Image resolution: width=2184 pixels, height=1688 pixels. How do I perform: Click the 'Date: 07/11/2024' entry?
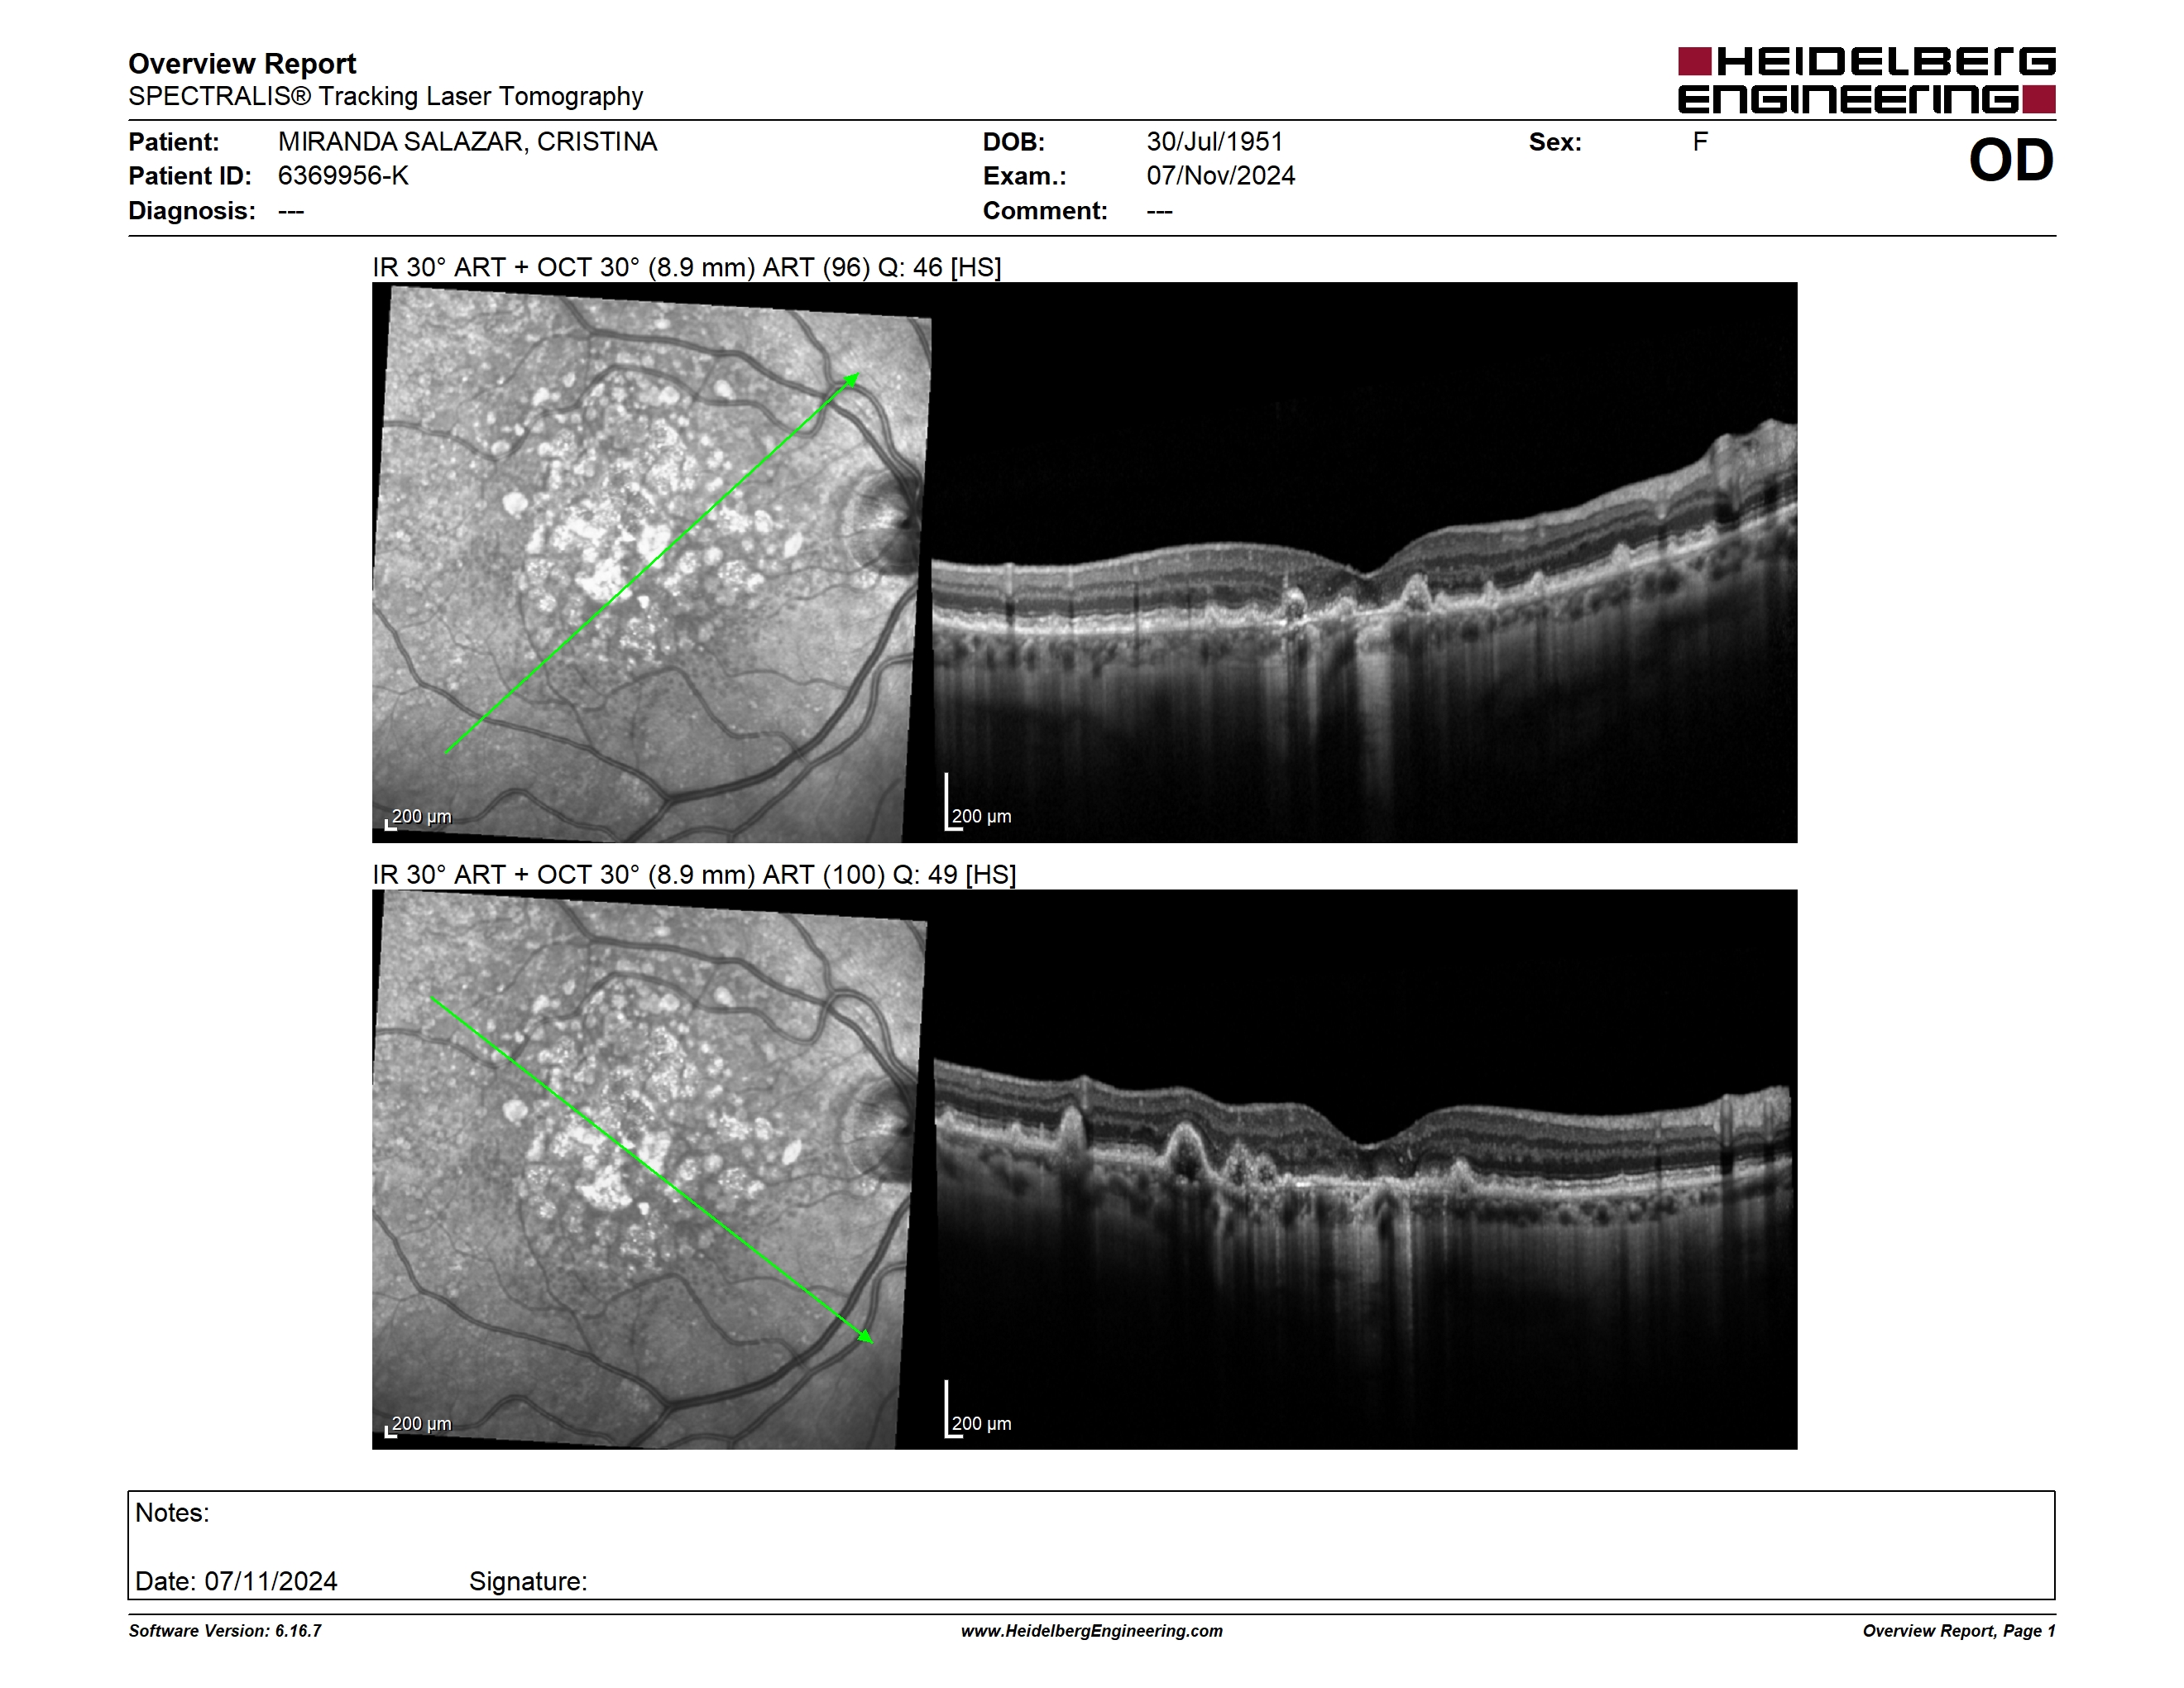pyautogui.click(x=236, y=1581)
